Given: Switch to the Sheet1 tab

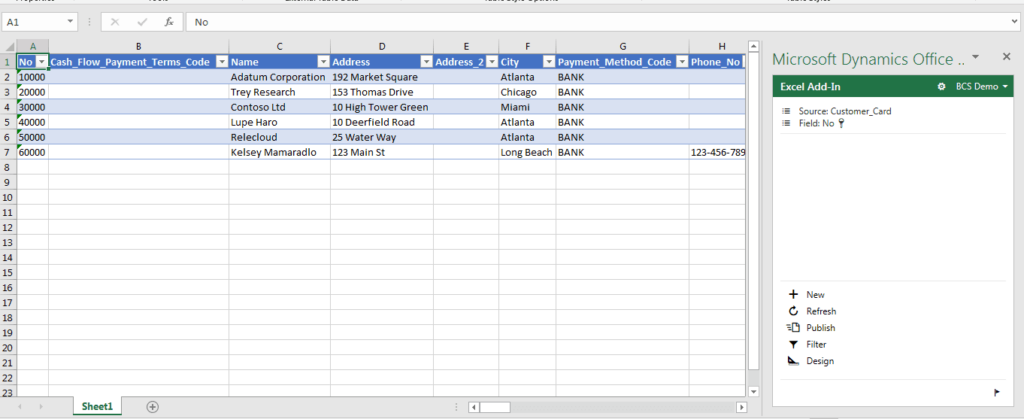Looking at the screenshot, I should 96,406.
